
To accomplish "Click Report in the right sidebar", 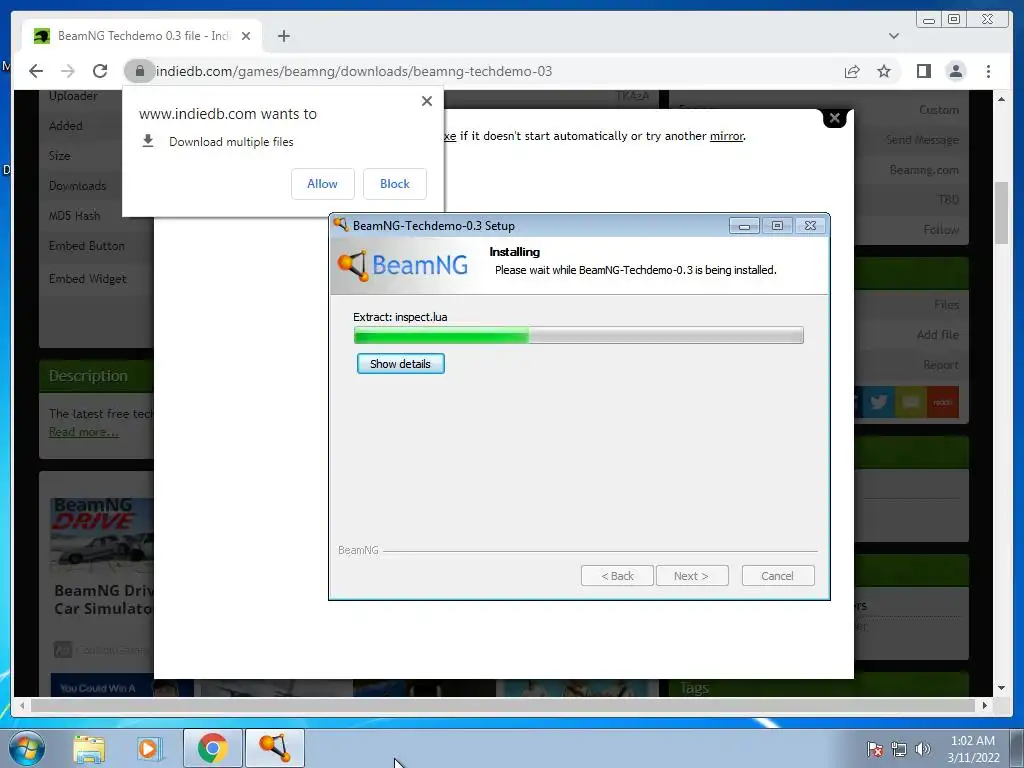I will (940, 365).
